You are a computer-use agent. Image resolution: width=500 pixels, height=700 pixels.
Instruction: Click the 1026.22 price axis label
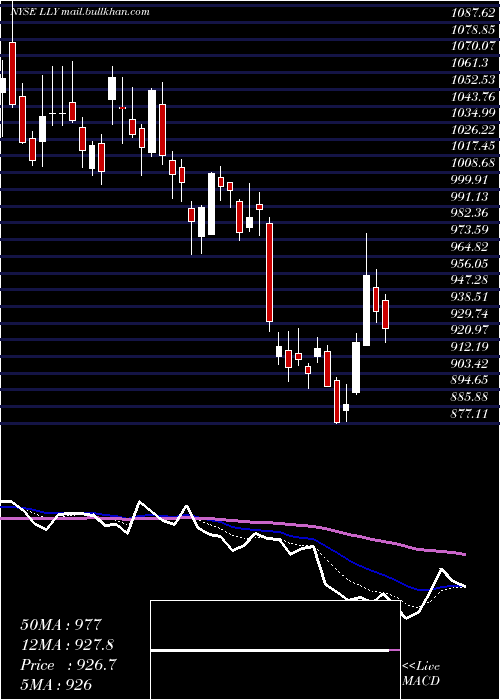click(x=473, y=130)
